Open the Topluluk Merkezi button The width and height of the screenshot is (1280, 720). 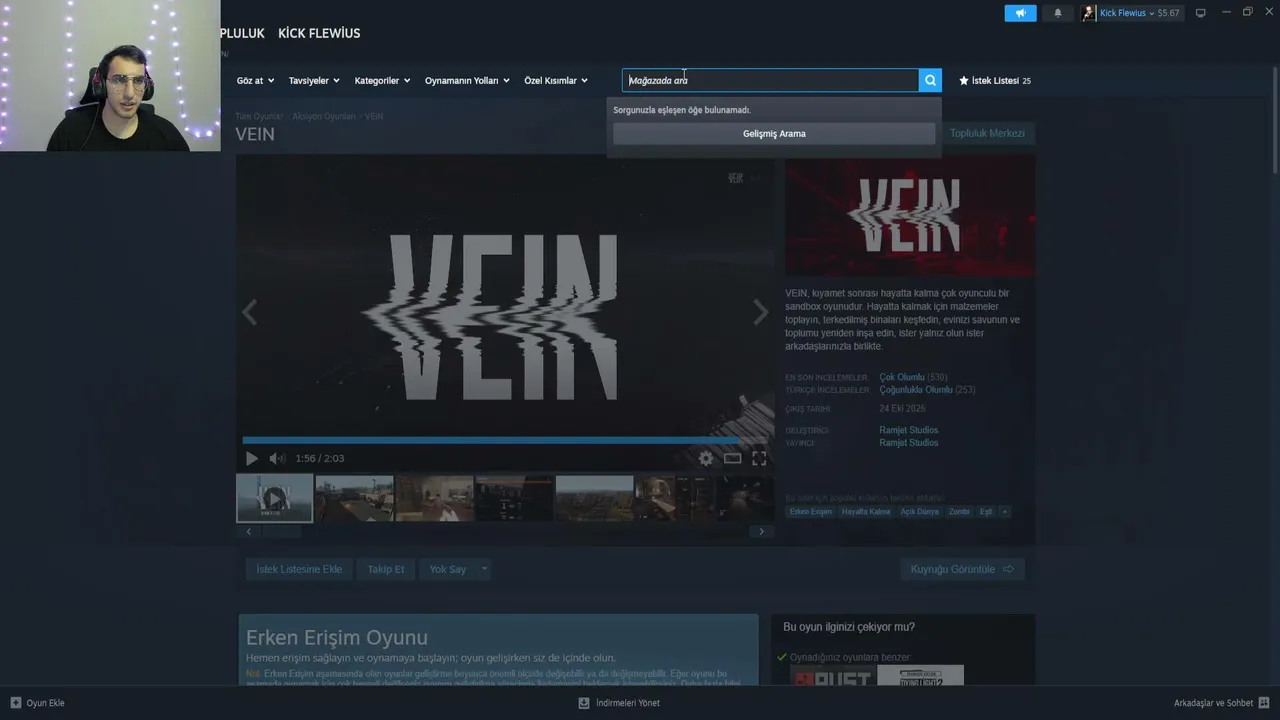pos(987,133)
